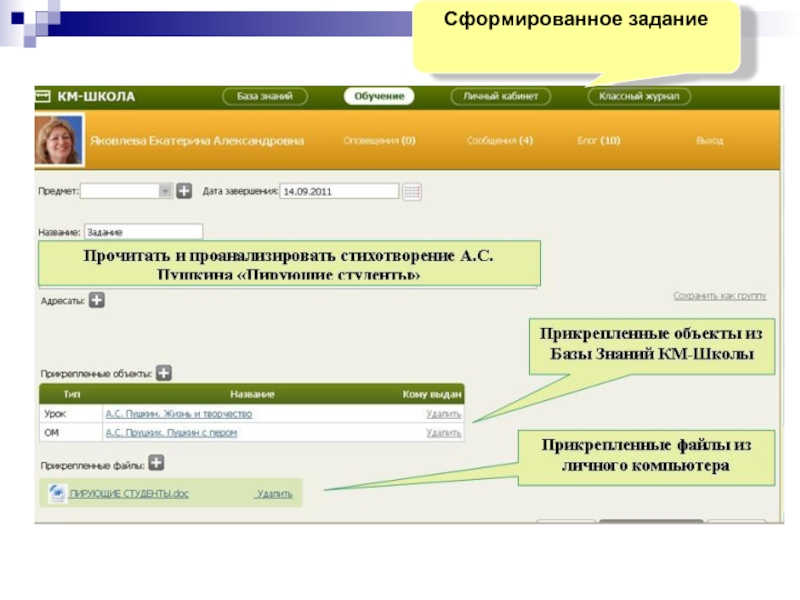The height and width of the screenshot is (600, 800).
Task: Delete the Урок row with Удалить
Action: 443,414
